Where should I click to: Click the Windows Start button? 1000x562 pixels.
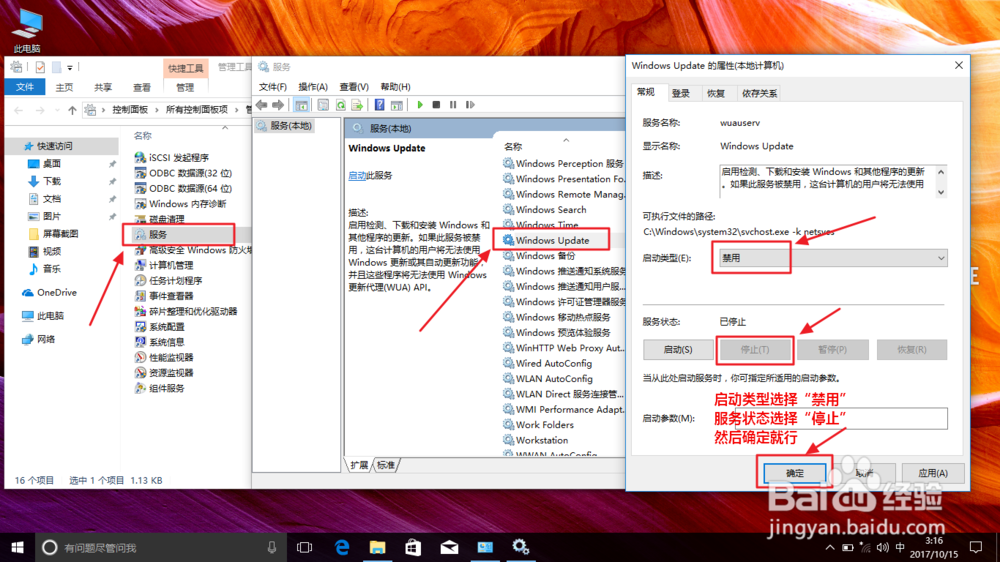17,547
